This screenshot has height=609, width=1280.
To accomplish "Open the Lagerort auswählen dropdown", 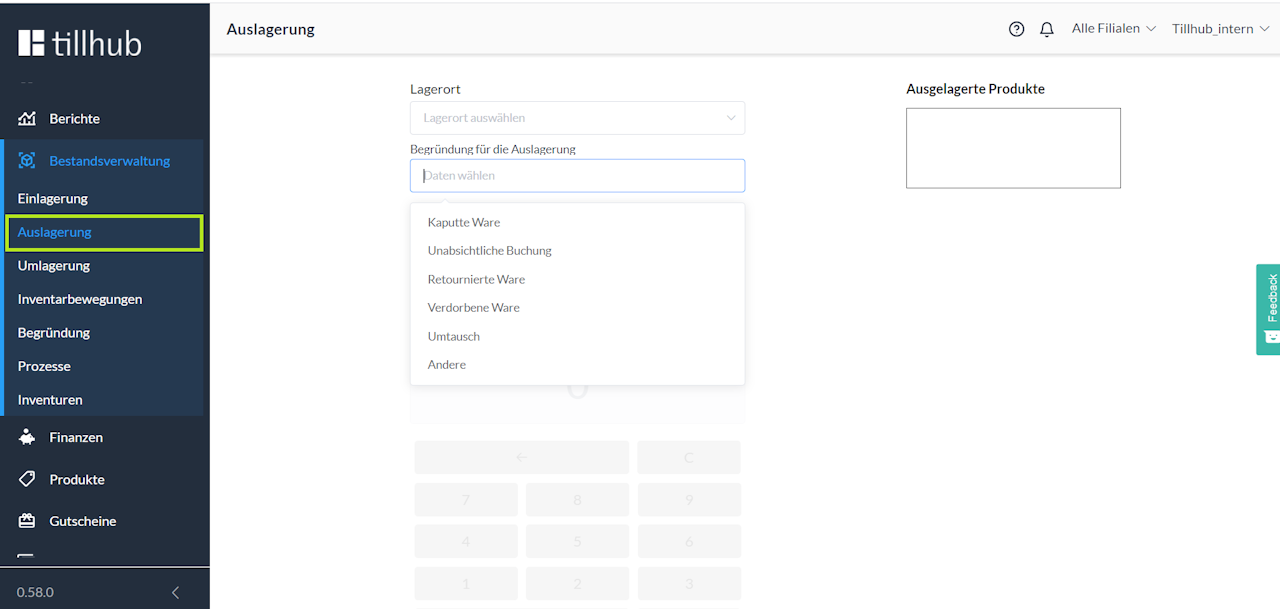I will (x=577, y=118).
